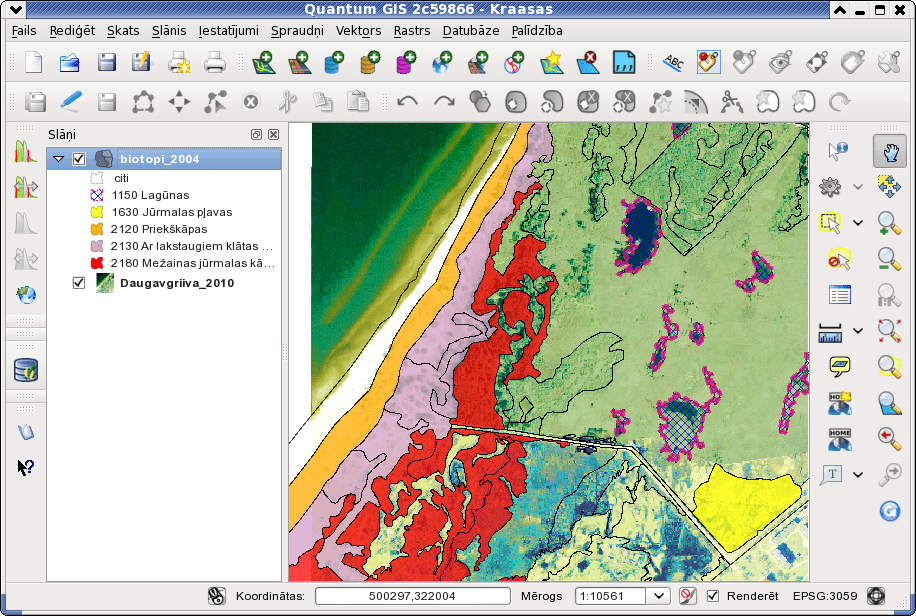Click Deselect features icon
The height and width of the screenshot is (616, 916).
(839, 259)
